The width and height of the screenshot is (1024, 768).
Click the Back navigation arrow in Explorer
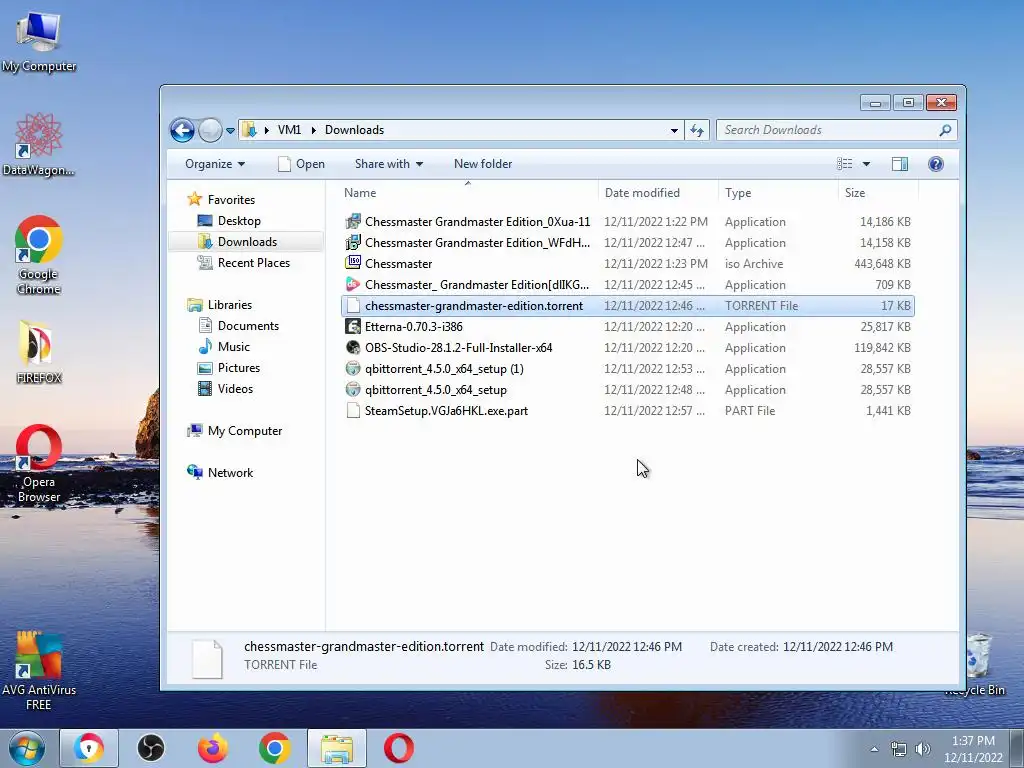click(x=182, y=130)
